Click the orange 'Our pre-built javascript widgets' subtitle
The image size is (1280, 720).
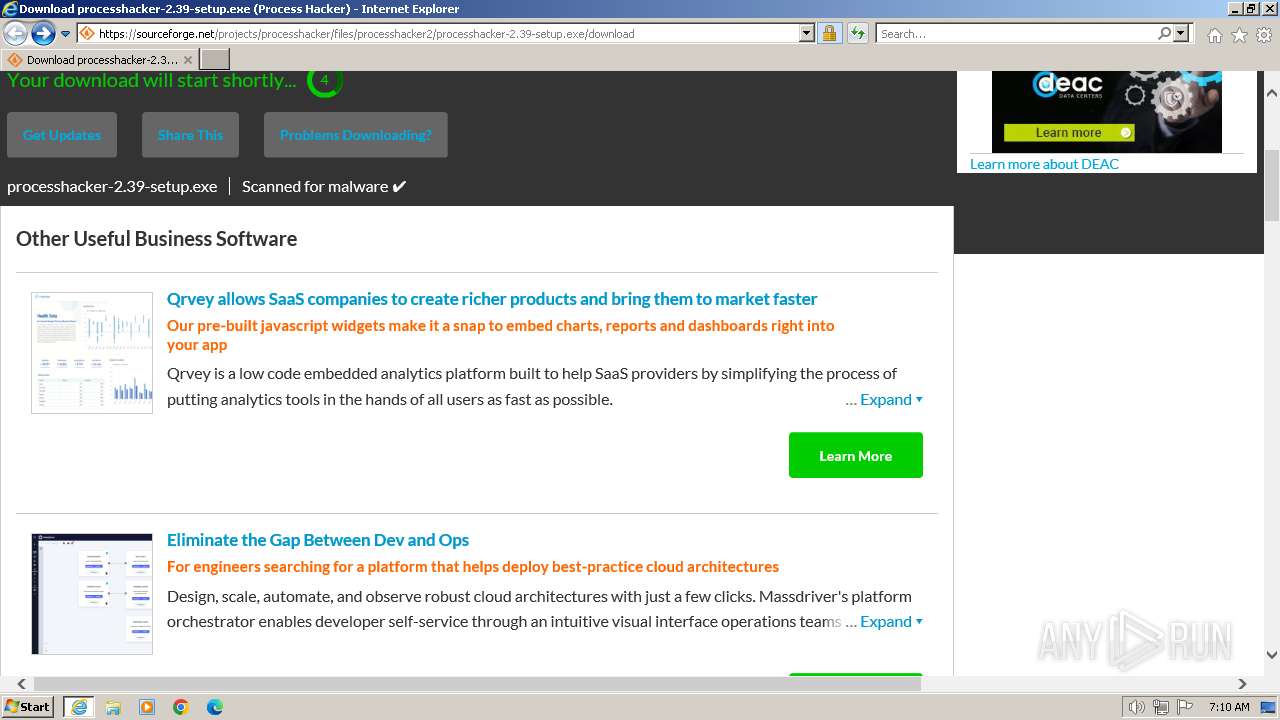click(x=500, y=335)
